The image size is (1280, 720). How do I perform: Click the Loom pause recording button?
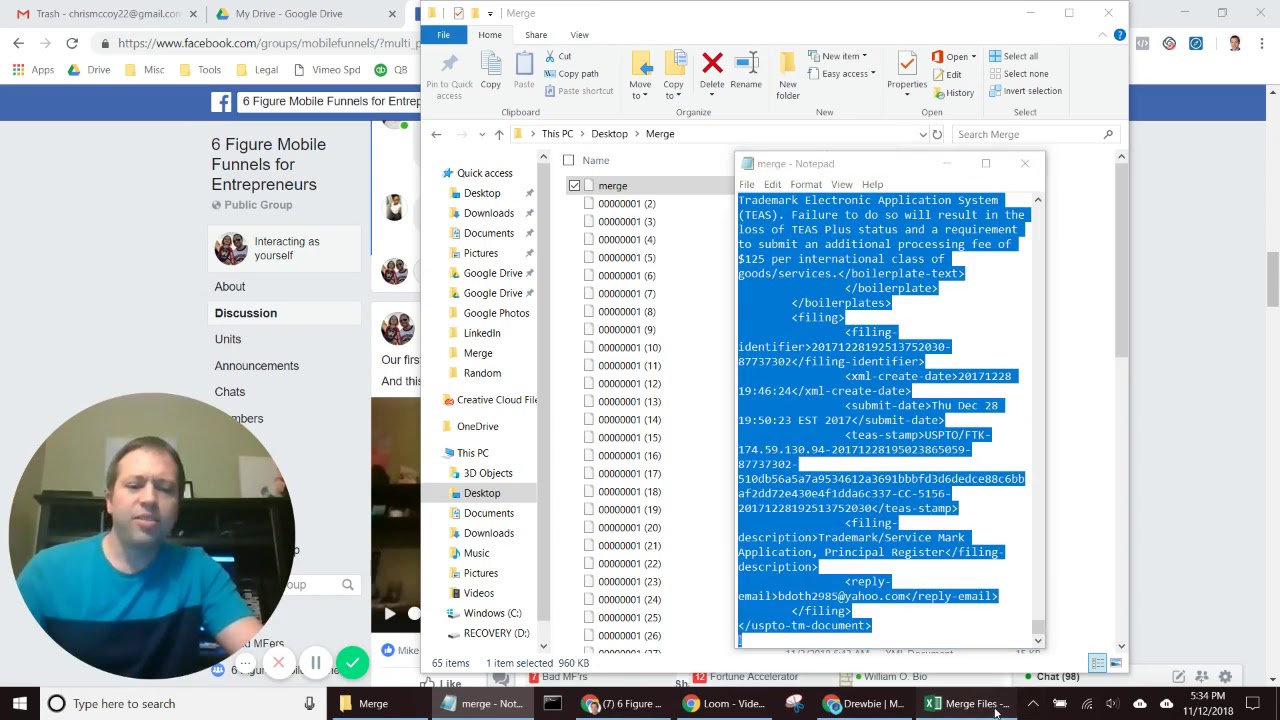(315, 662)
